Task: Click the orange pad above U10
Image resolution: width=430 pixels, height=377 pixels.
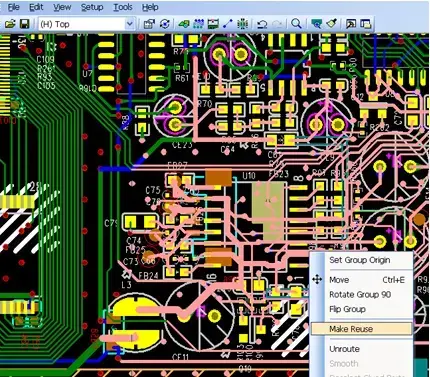Action: (218, 178)
